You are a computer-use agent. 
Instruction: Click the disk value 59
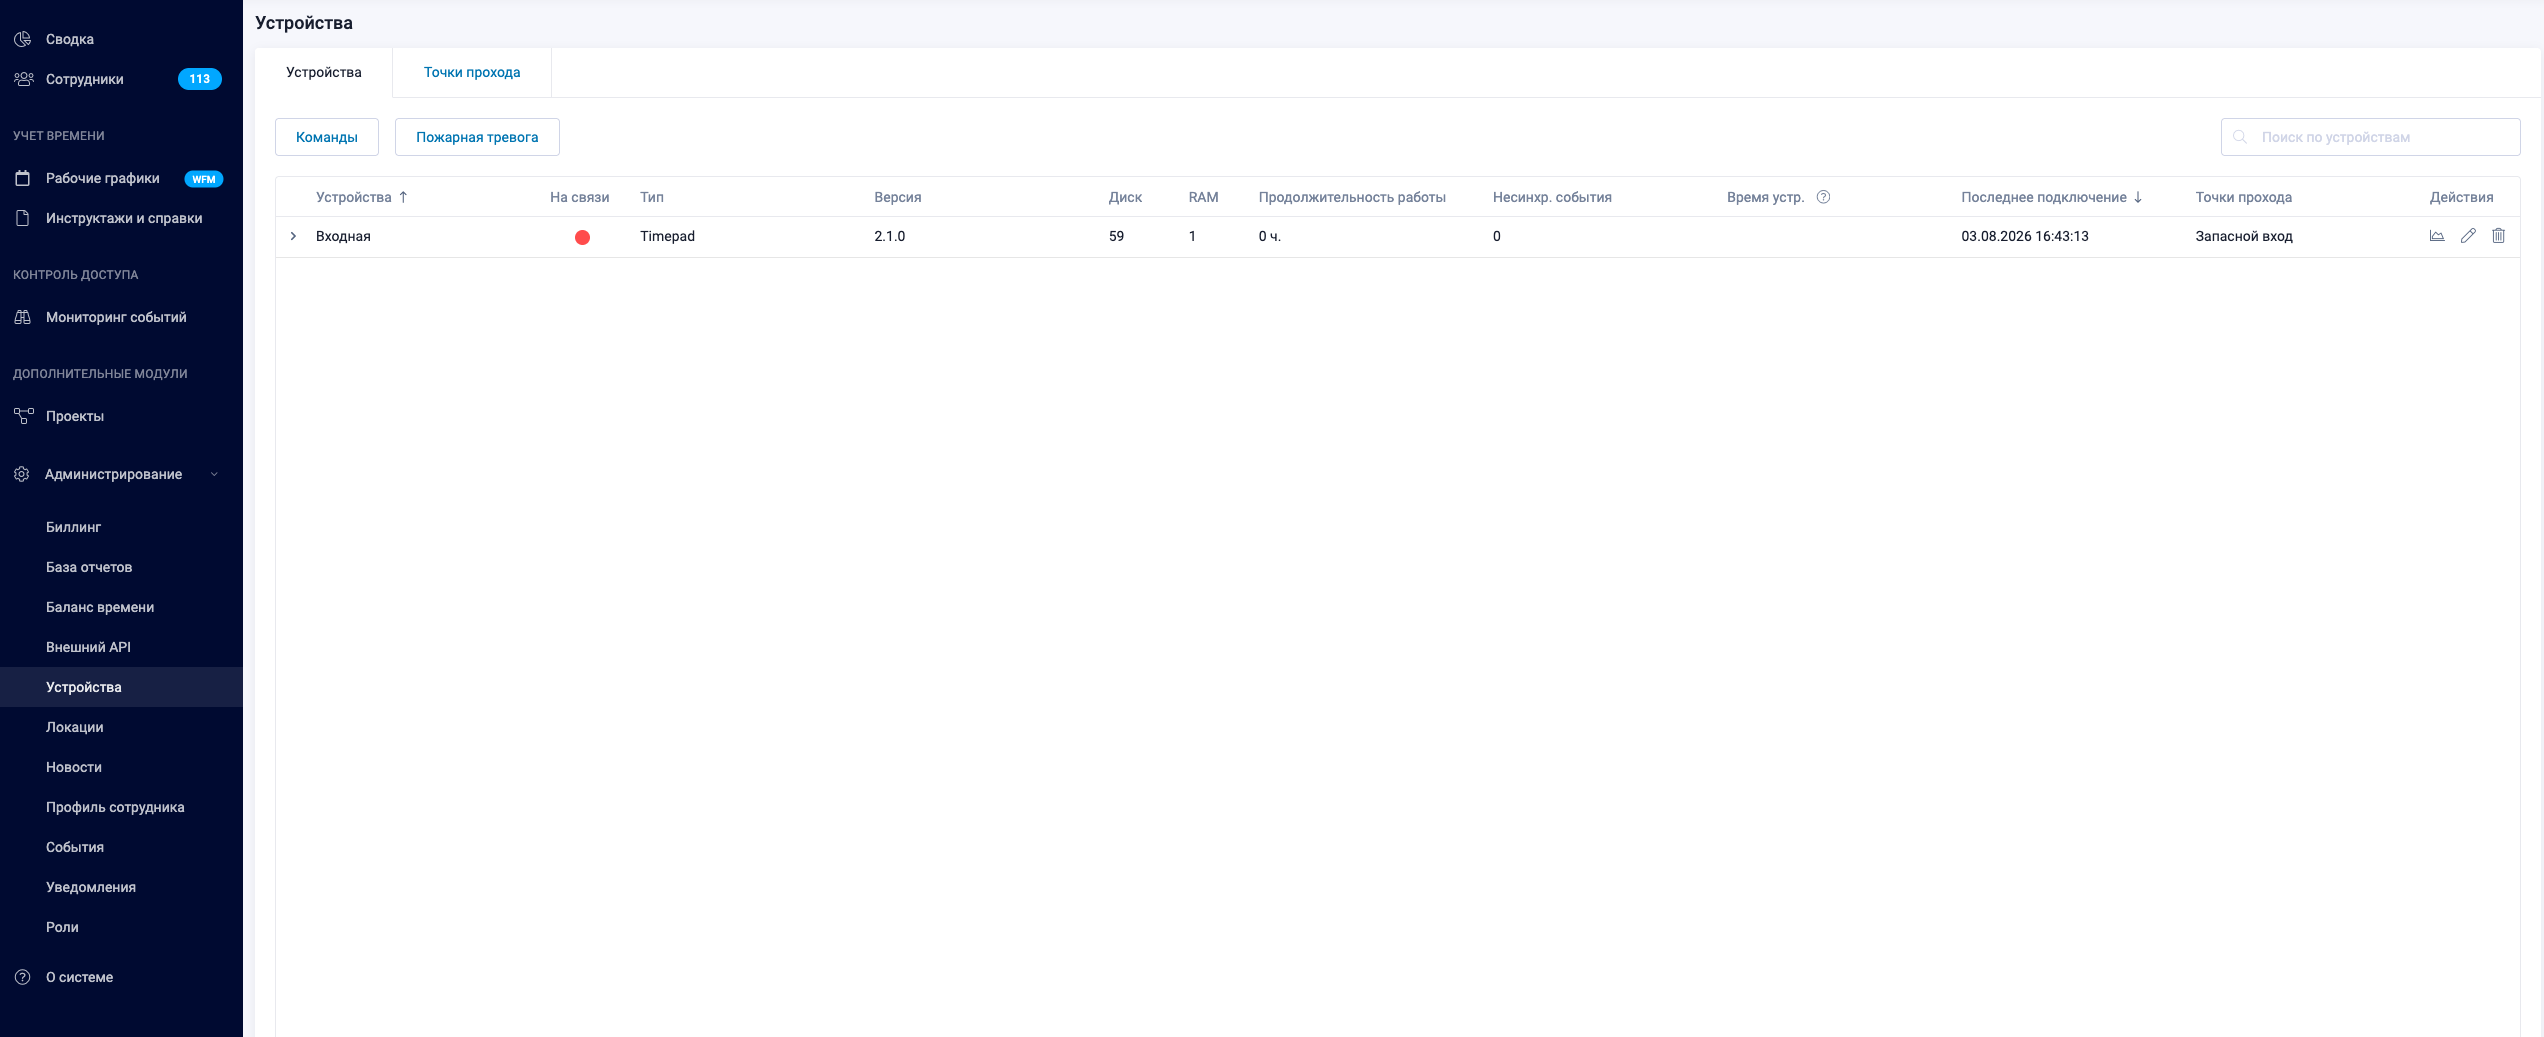click(x=1116, y=236)
